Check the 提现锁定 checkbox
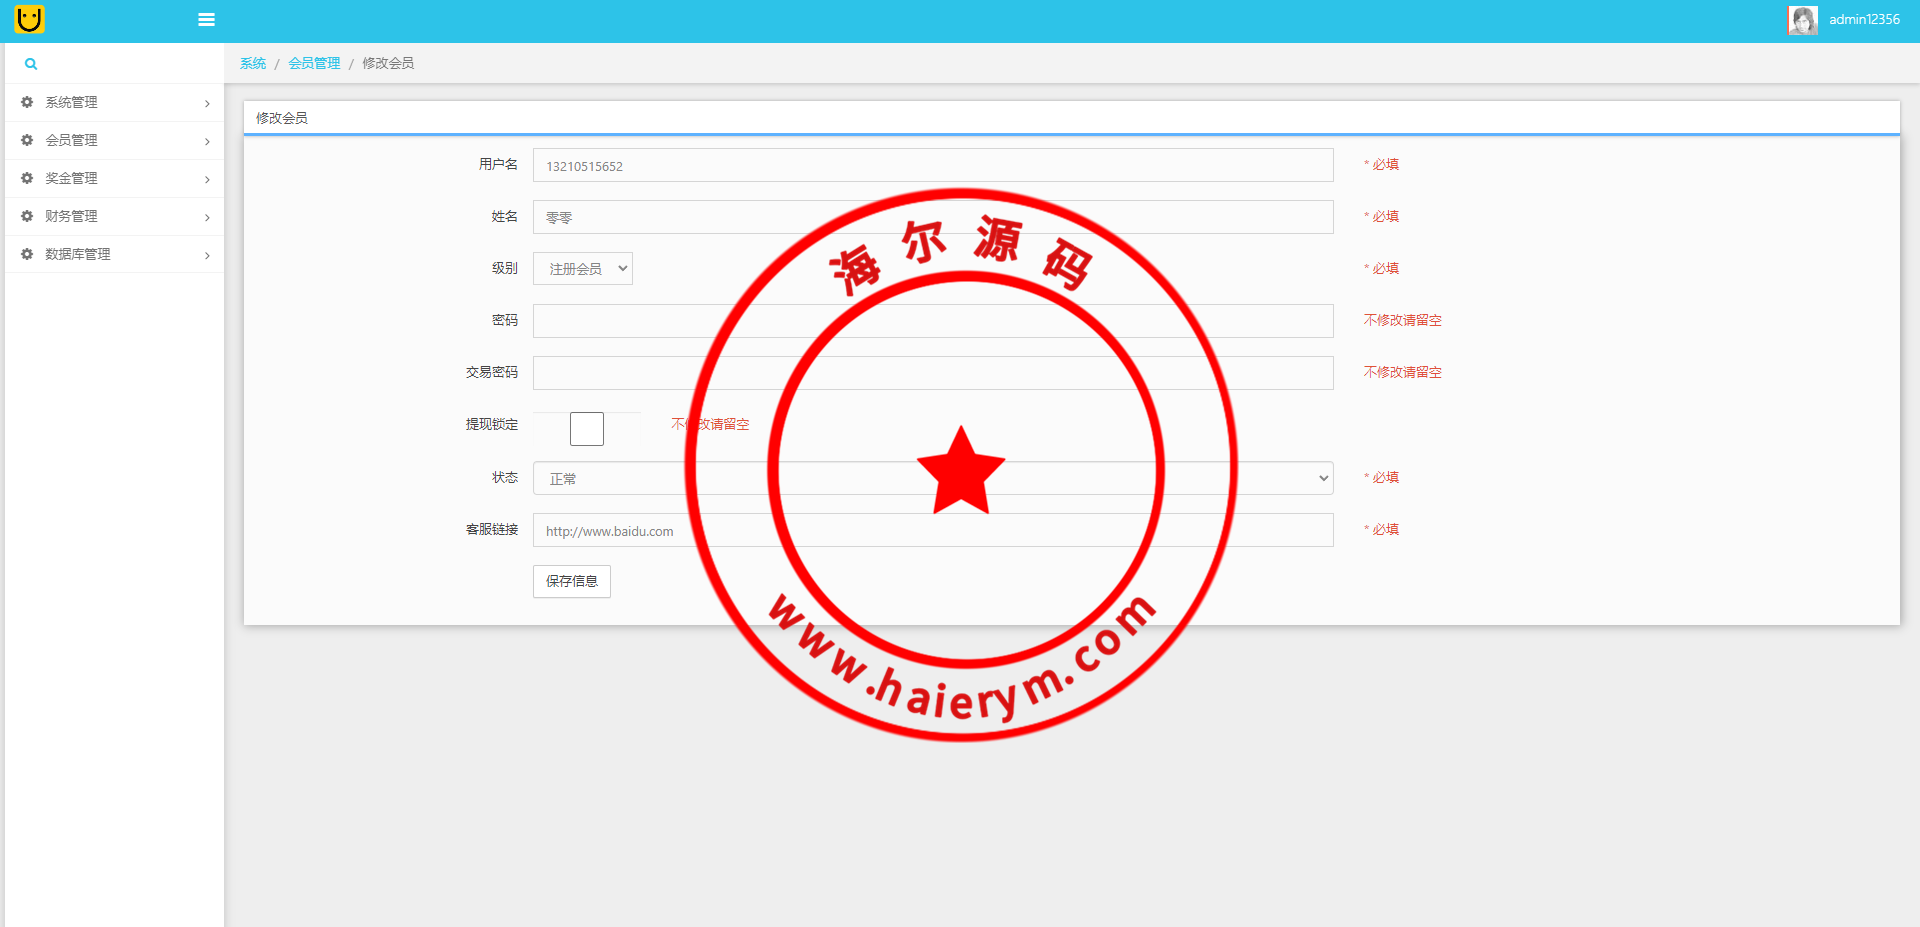 pos(587,429)
